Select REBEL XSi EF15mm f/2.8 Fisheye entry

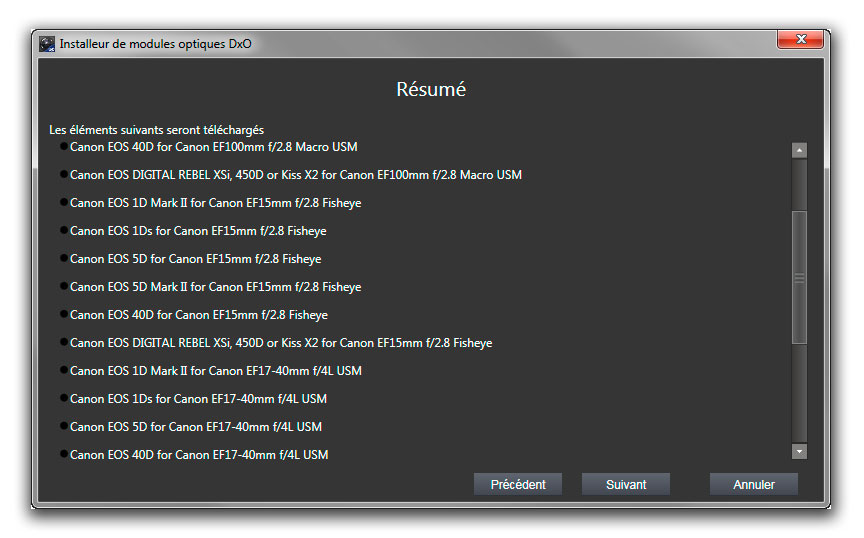click(281, 343)
